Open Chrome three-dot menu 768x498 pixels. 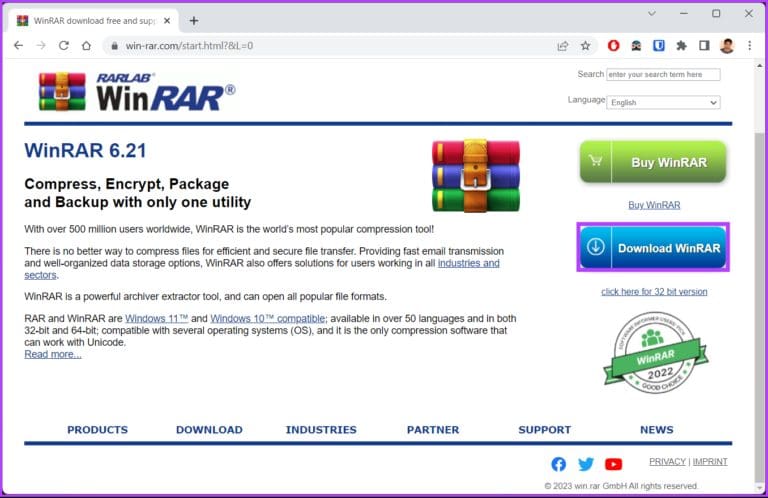click(x=748, y=46)
